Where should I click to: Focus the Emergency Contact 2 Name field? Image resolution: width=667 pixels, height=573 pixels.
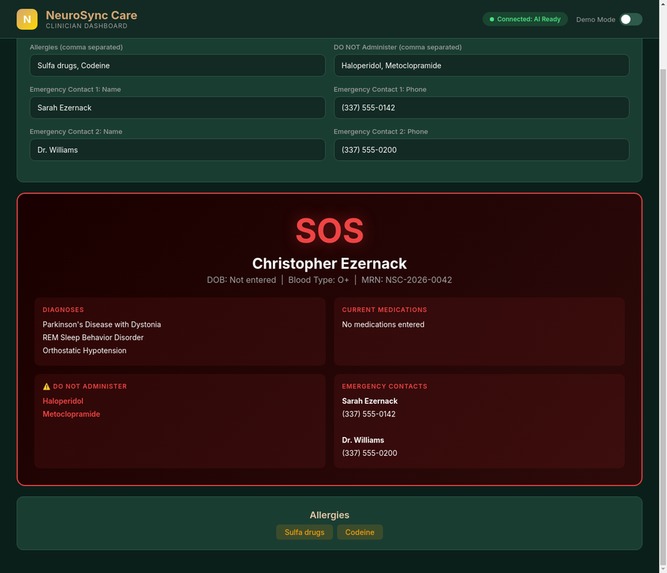coord(177,150)
